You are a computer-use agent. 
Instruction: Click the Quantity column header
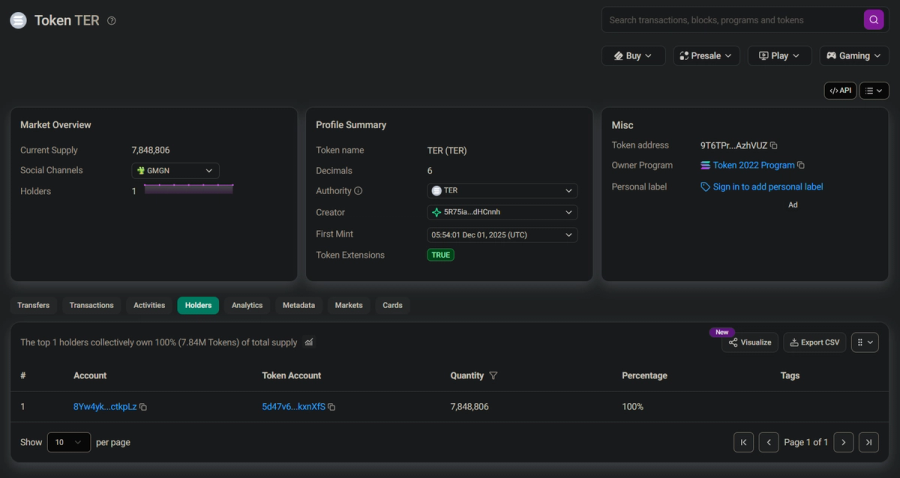[467, 376]
